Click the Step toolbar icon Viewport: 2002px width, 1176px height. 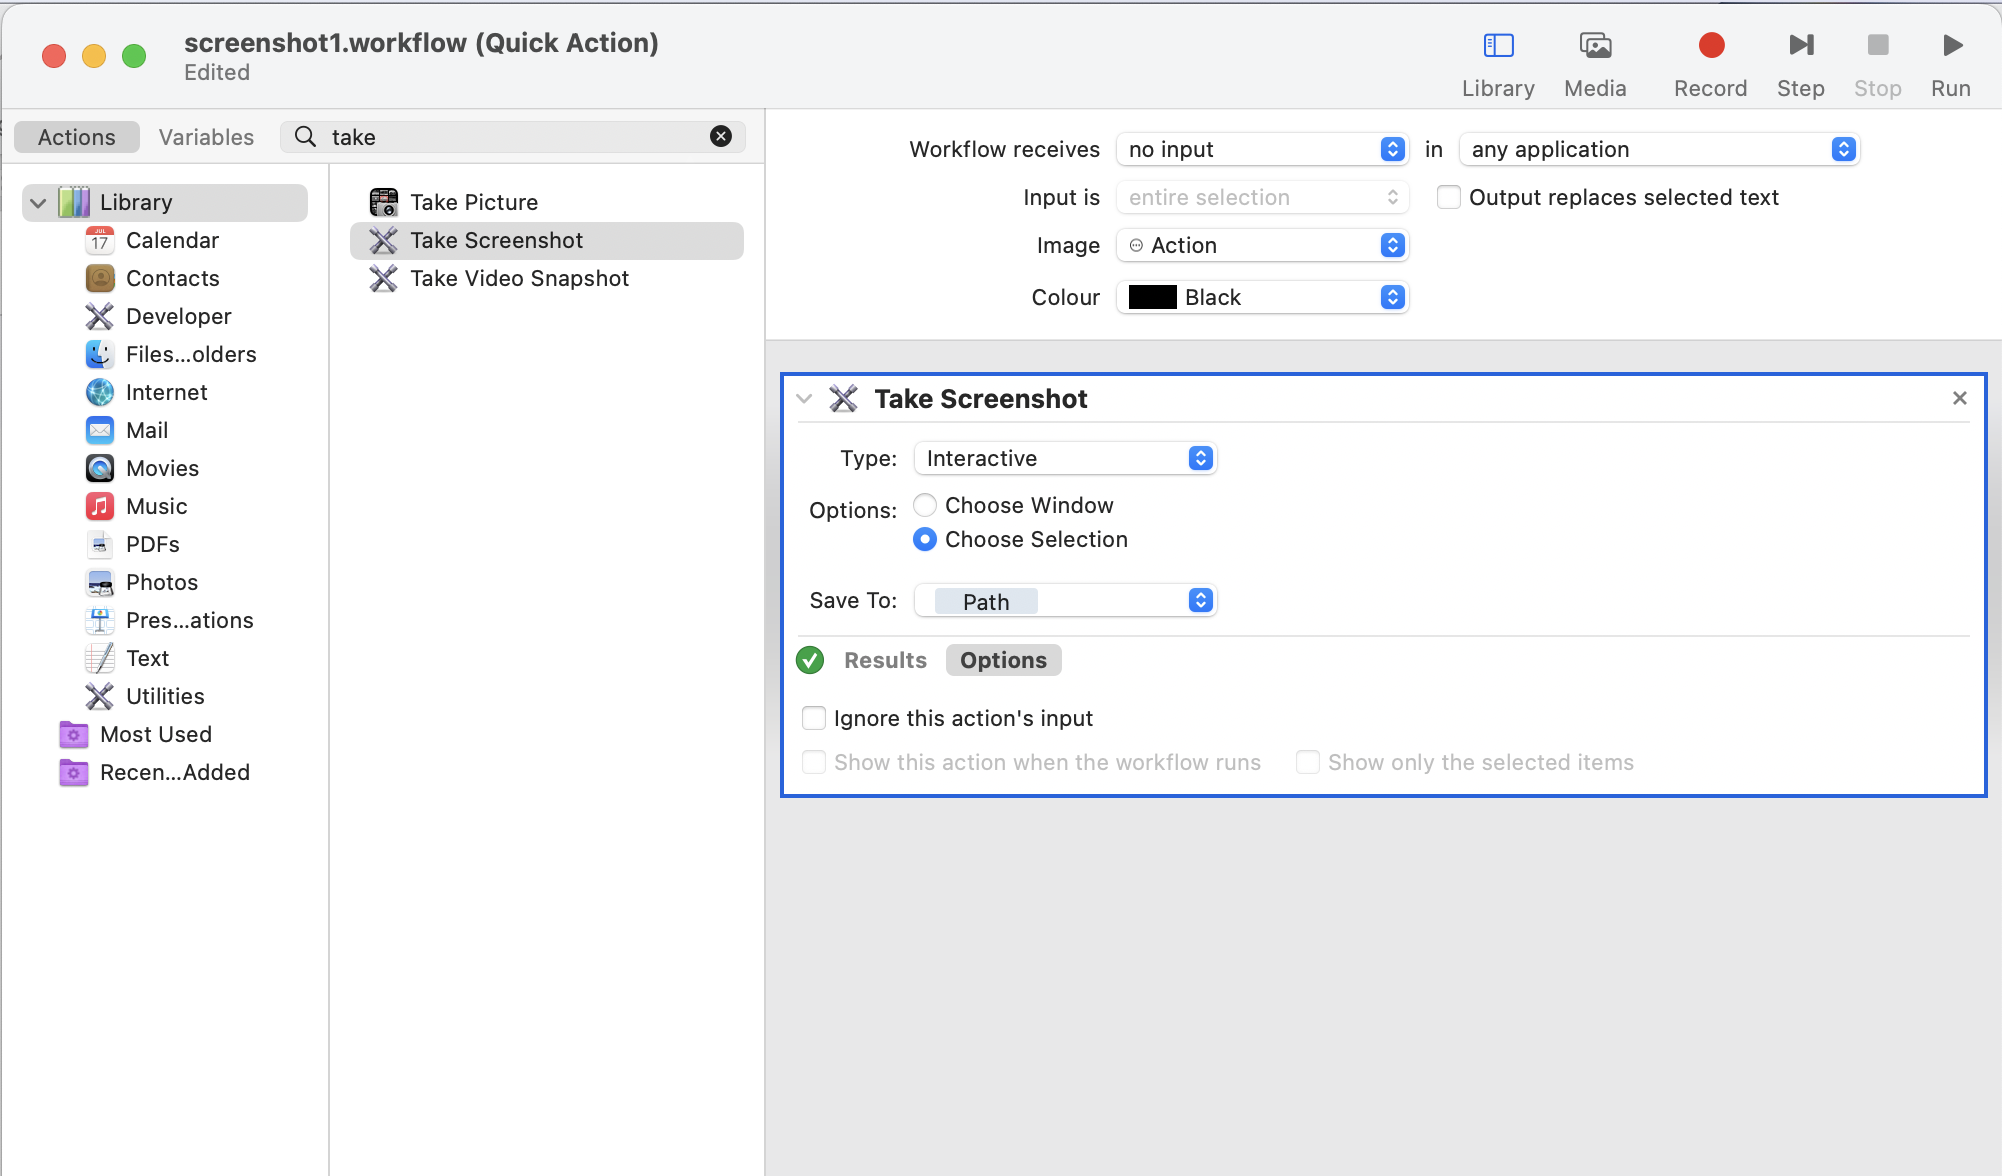pyautogui.click(x=1800, y=46)
